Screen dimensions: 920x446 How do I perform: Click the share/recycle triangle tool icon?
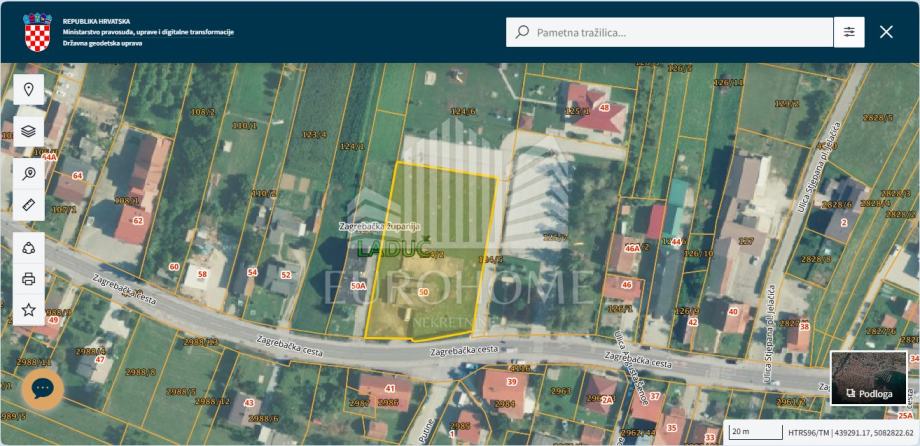click(x=28, y=247)
